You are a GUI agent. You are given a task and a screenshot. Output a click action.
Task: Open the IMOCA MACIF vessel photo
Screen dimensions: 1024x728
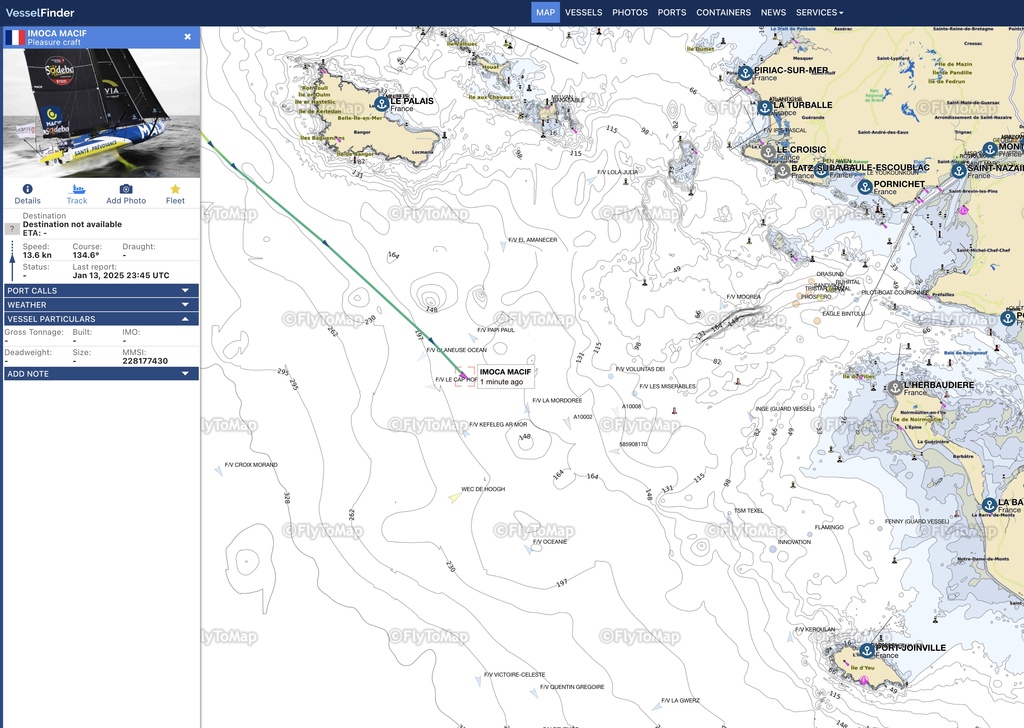point(101,113)
